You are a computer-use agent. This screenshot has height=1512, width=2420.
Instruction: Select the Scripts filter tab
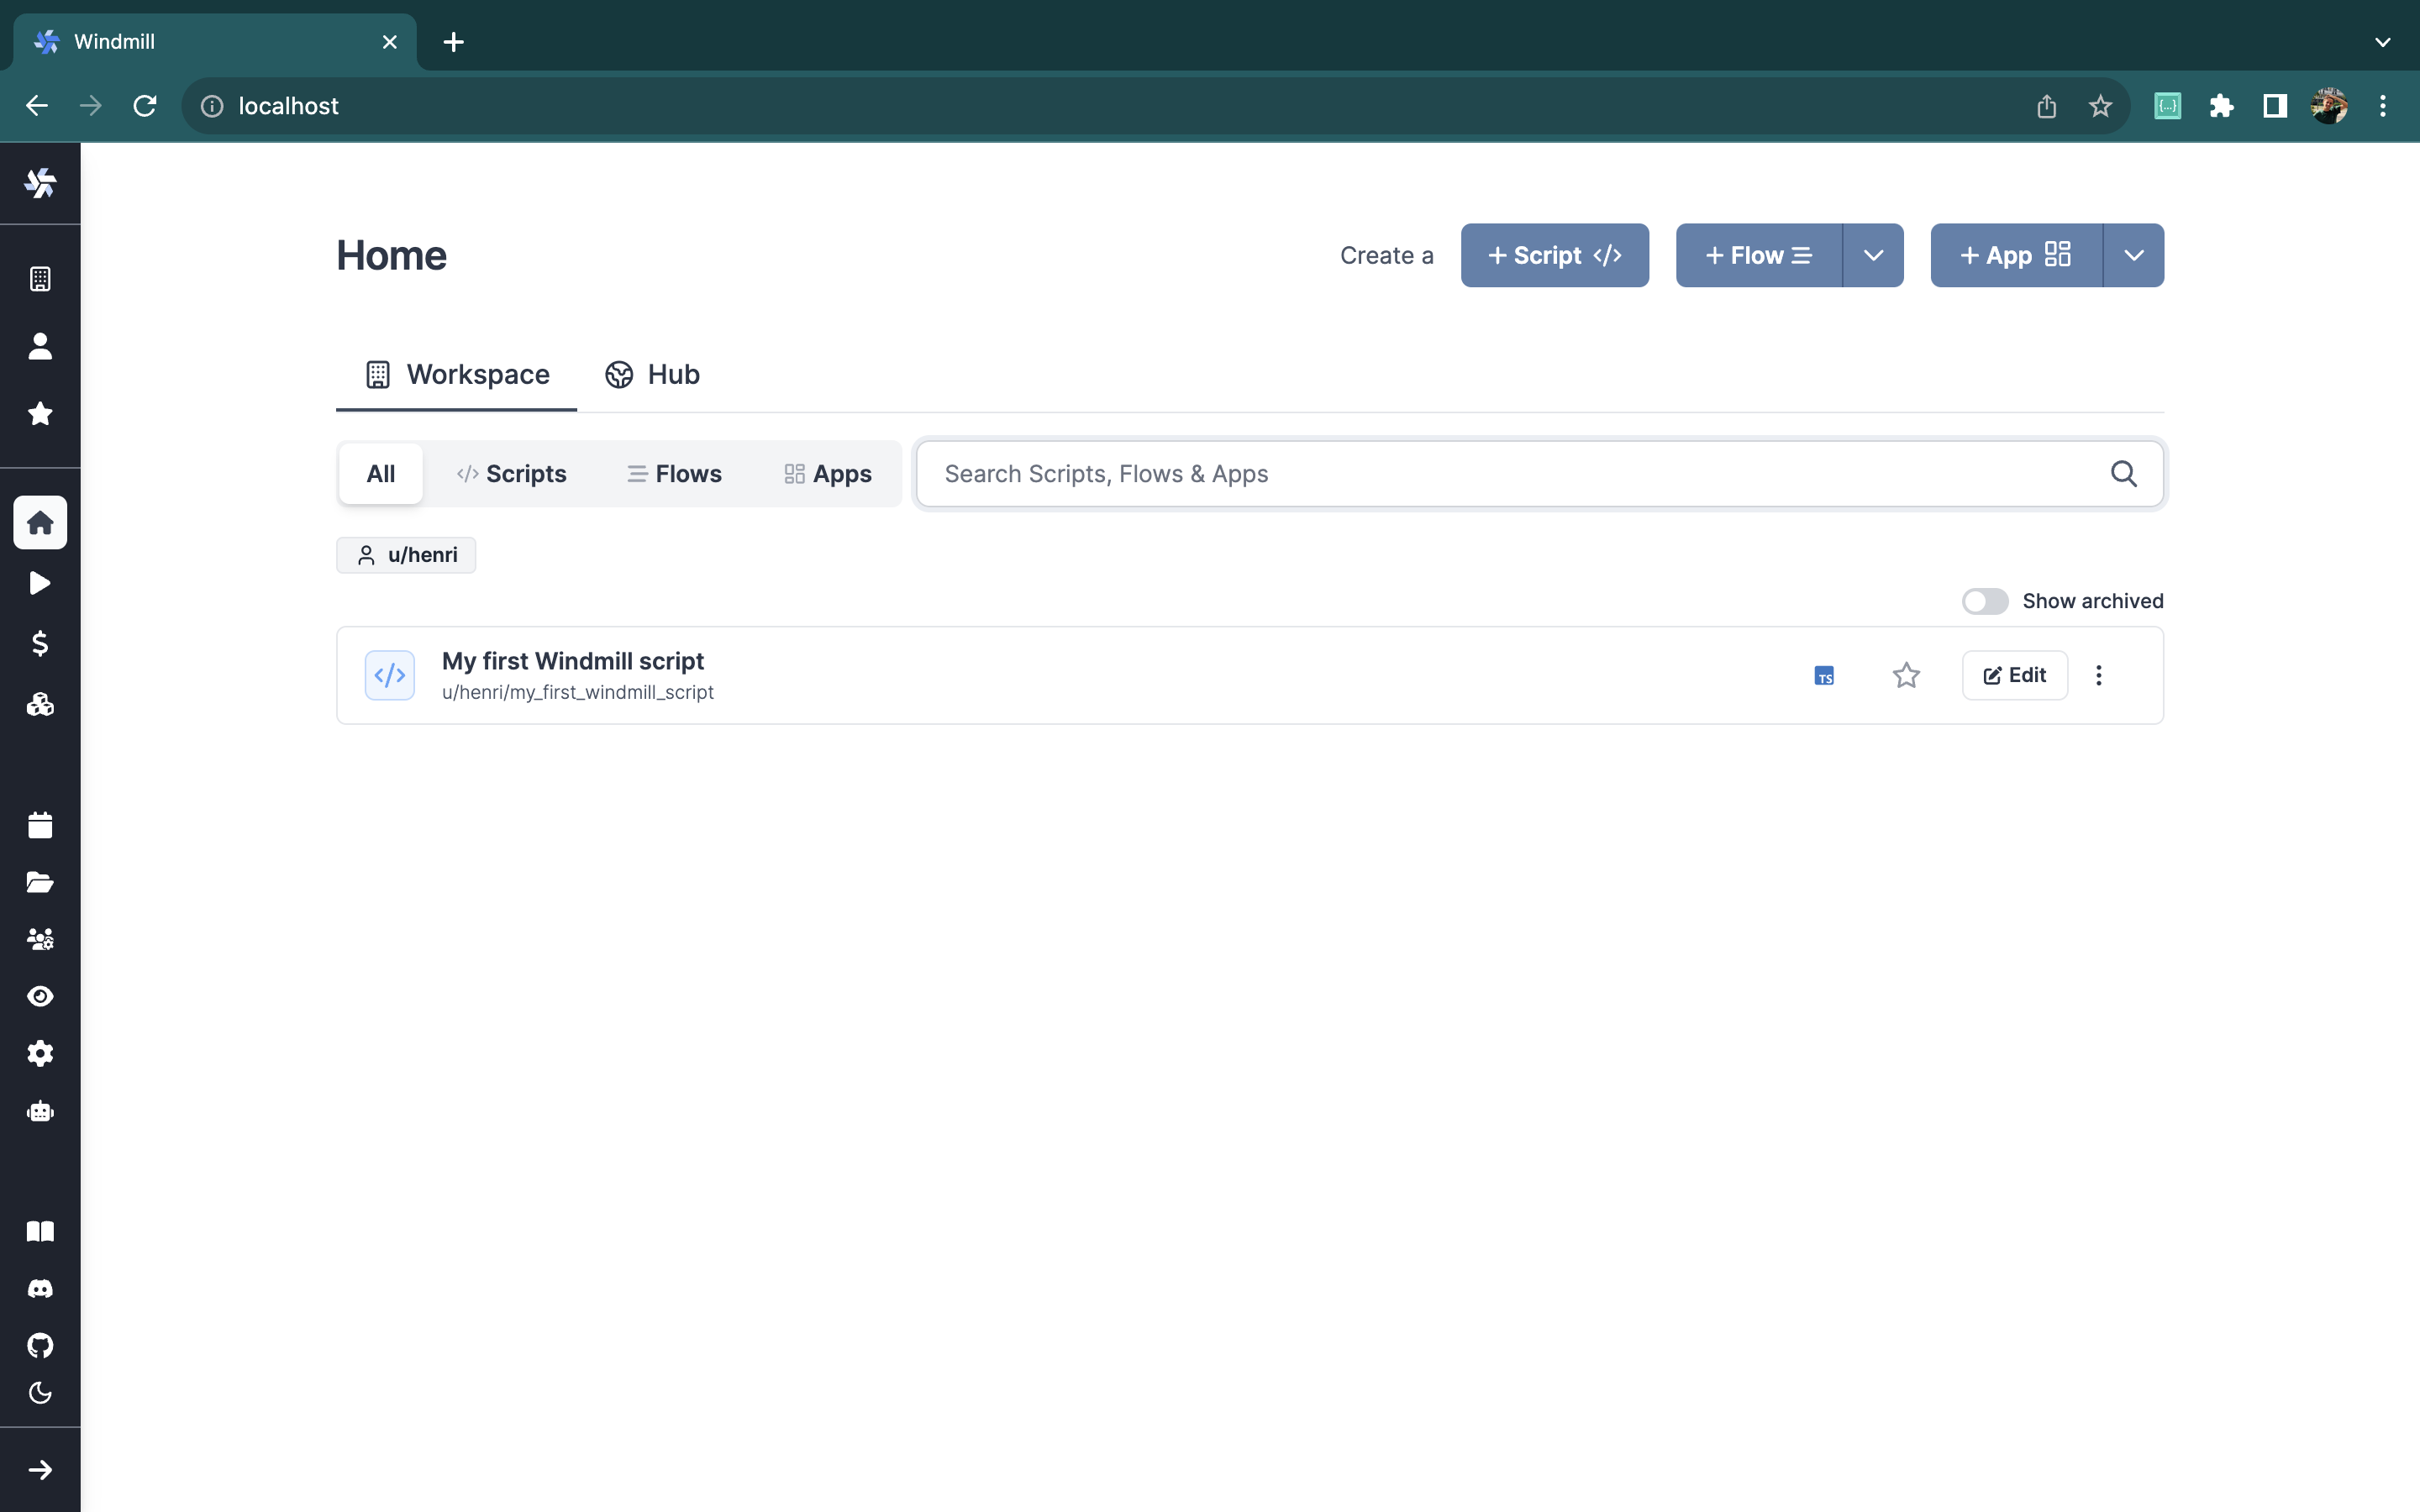pyautogui.click(x=511, y=472)
